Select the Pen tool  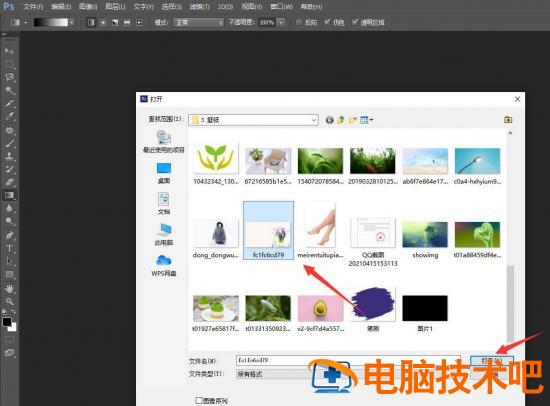(x=9, y=235)
